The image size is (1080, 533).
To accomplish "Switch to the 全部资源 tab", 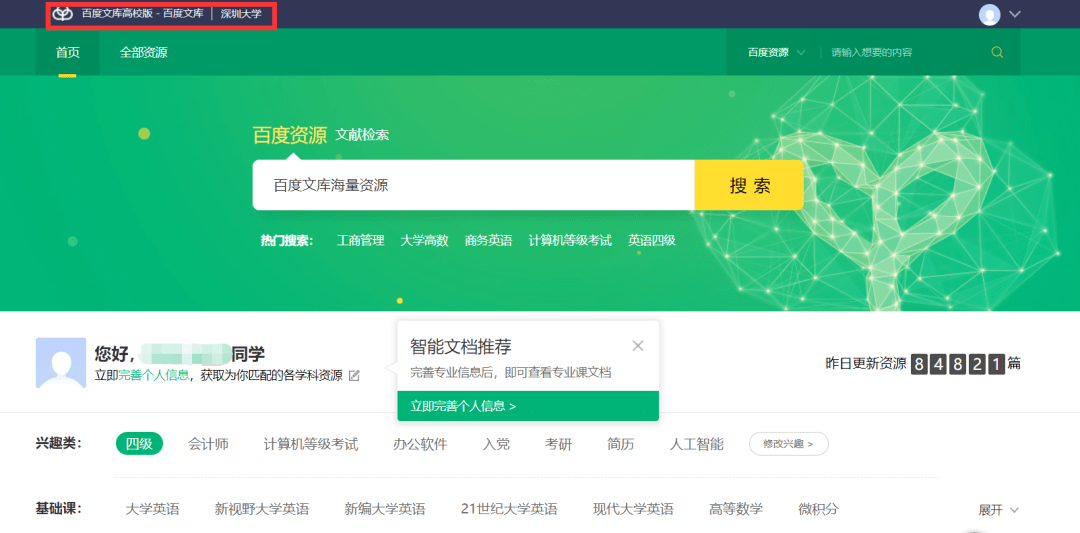I will 143,52.
